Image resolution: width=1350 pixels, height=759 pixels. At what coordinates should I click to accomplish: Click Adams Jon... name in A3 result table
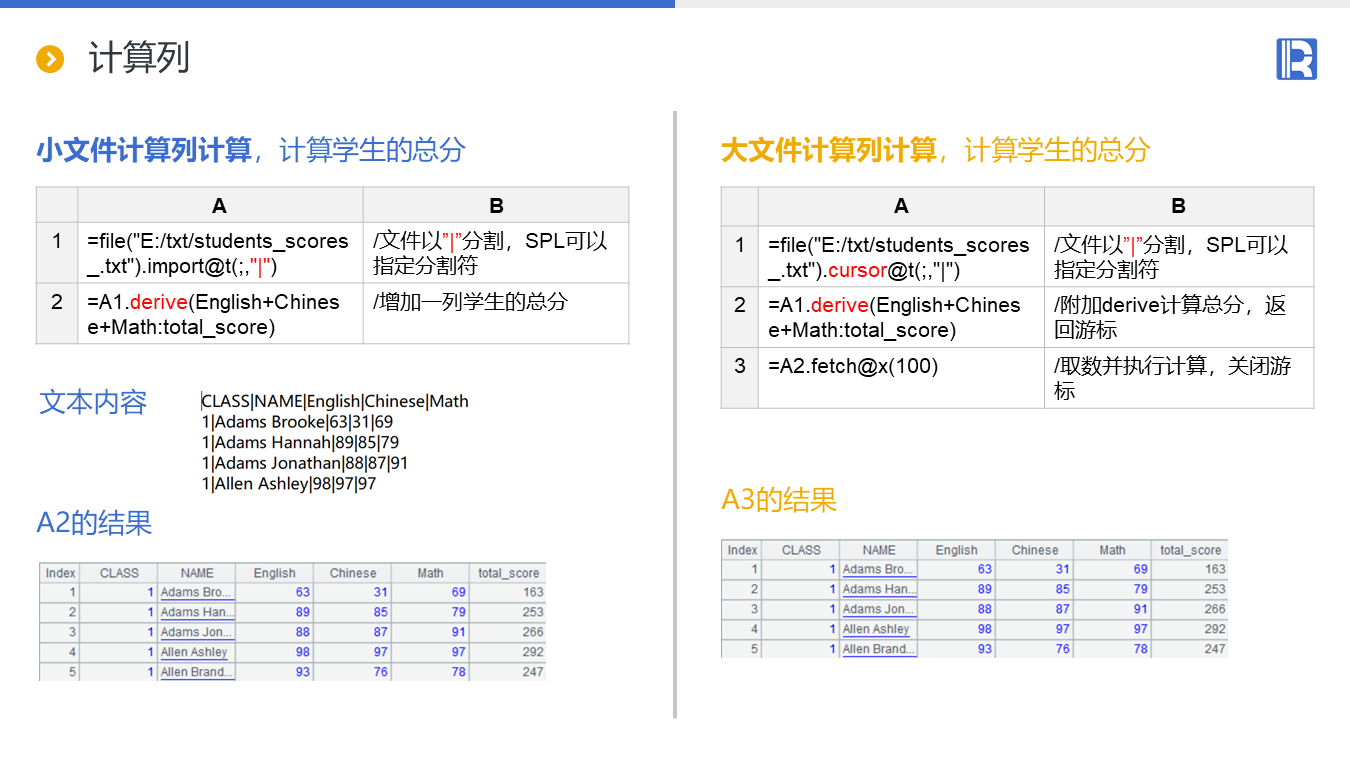pos(877,609)
